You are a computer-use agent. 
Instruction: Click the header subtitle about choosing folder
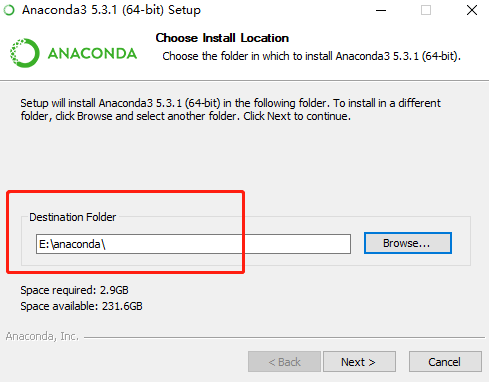pyautogui.click(x=311, y=56)
